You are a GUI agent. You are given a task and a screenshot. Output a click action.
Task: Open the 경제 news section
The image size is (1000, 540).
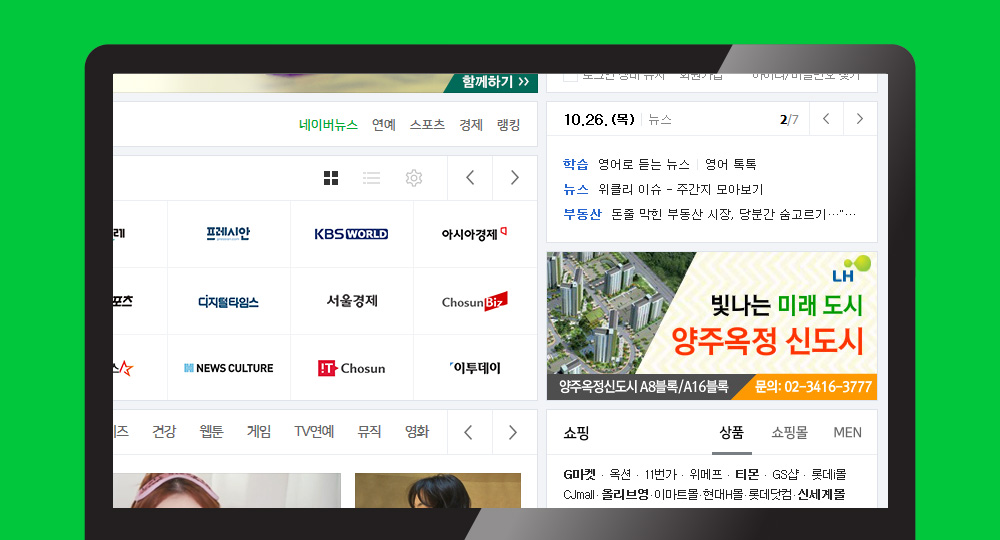[471, 125]
